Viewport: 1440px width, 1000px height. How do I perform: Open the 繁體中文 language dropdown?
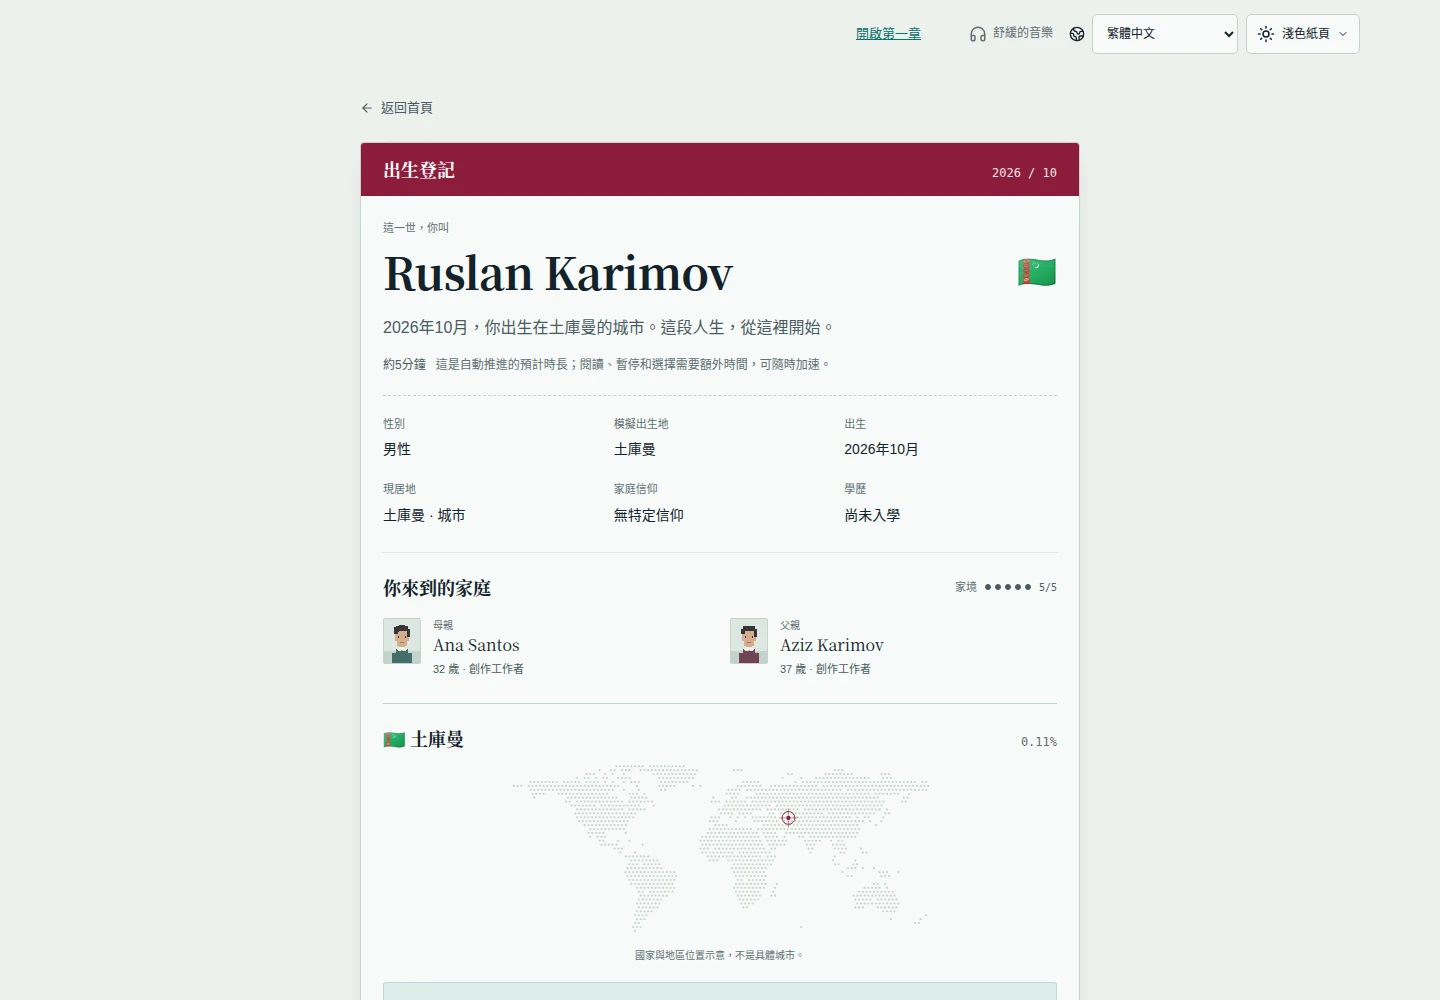pyautogui.click(x=1165, y=34)
